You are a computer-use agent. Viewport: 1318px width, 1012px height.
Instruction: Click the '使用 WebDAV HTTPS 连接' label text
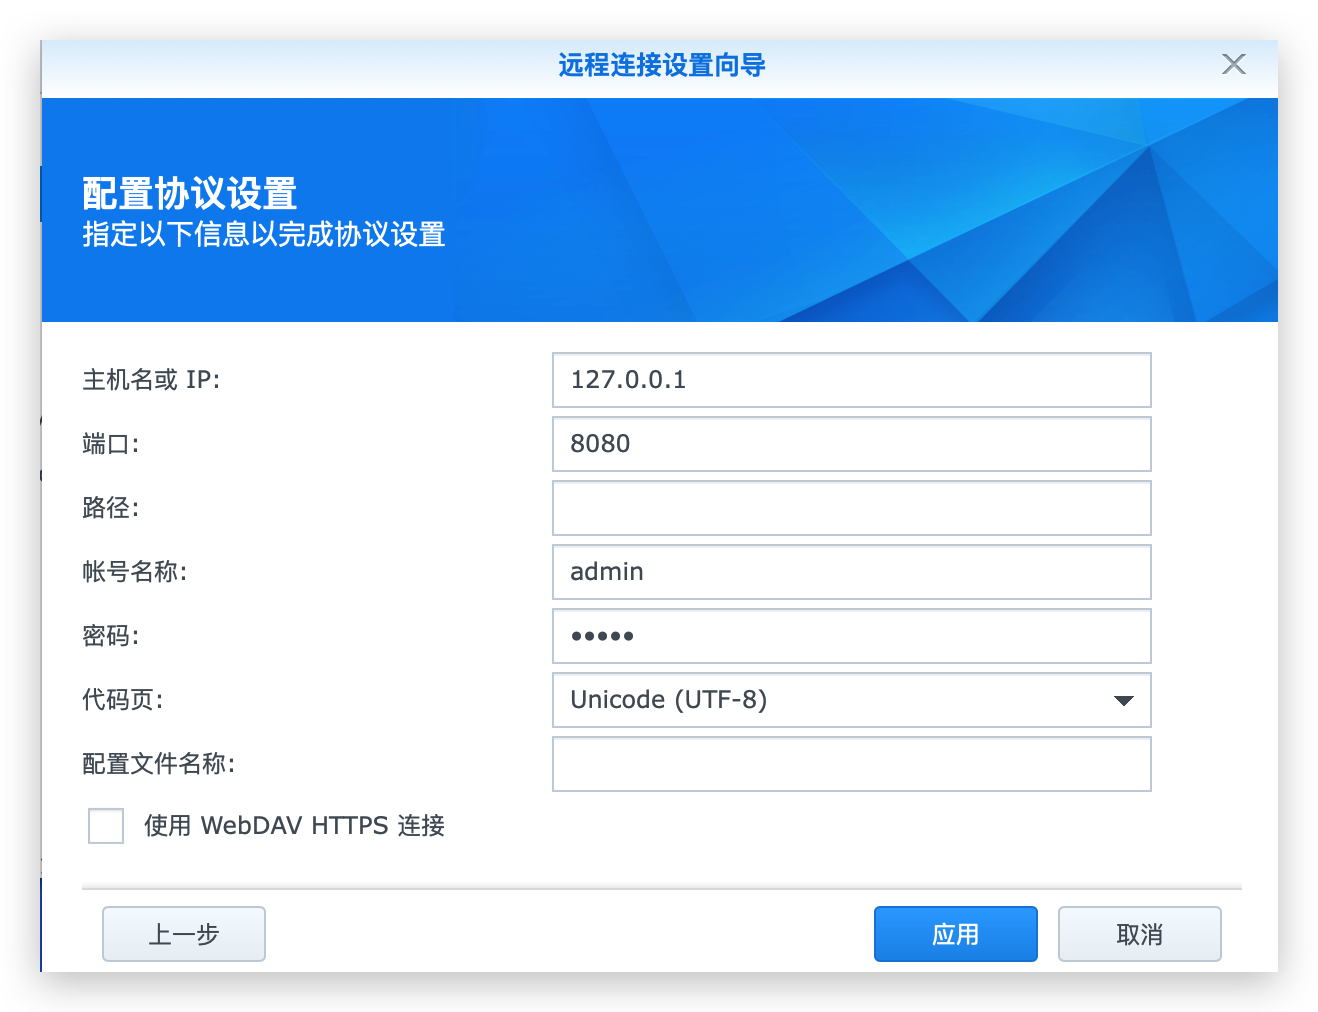[294, 826]
